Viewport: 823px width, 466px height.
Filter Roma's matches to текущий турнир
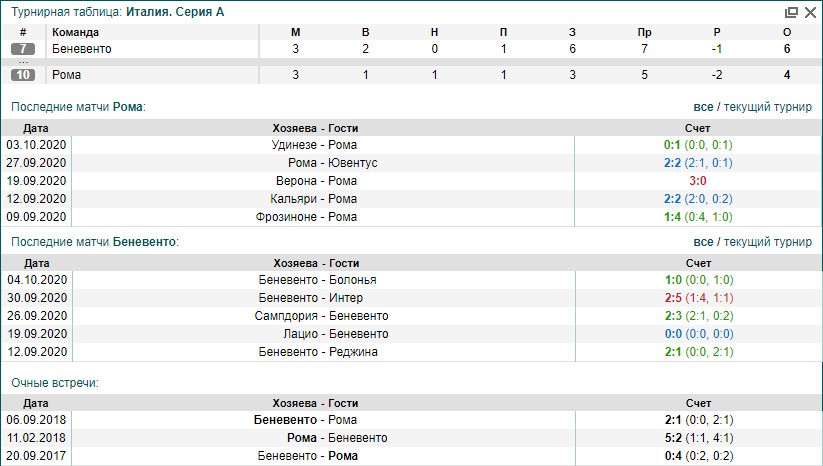coord(768,106)
